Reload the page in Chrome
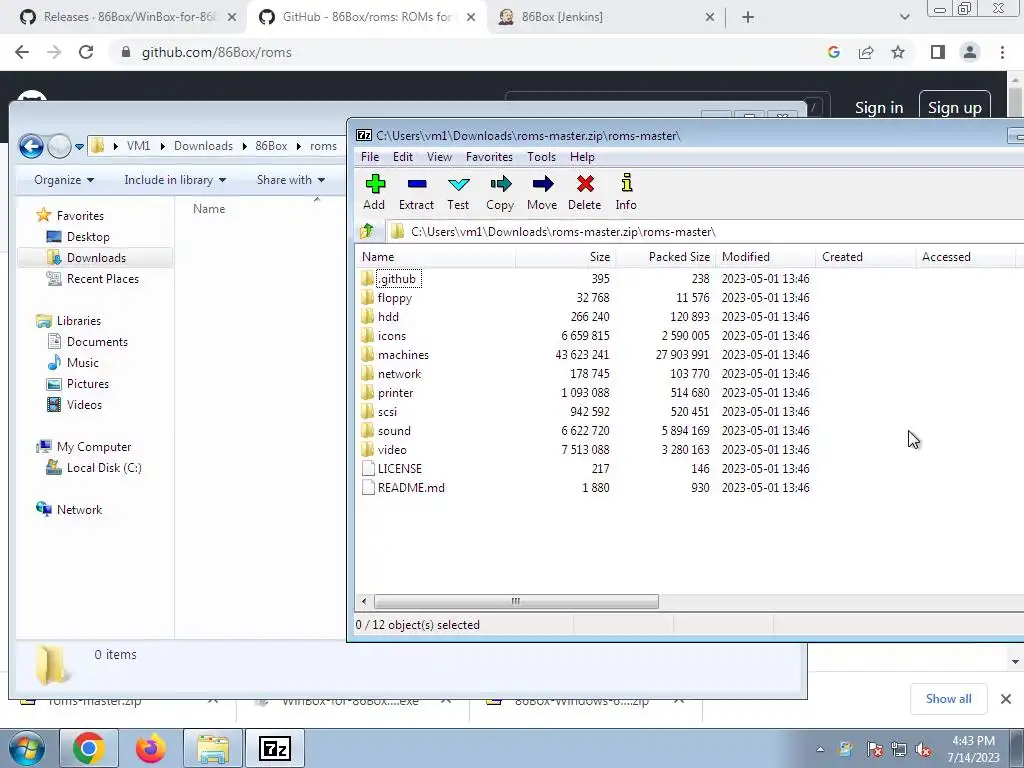The image size is (1024, 768). pyautogui.click(x=86, y=52)
